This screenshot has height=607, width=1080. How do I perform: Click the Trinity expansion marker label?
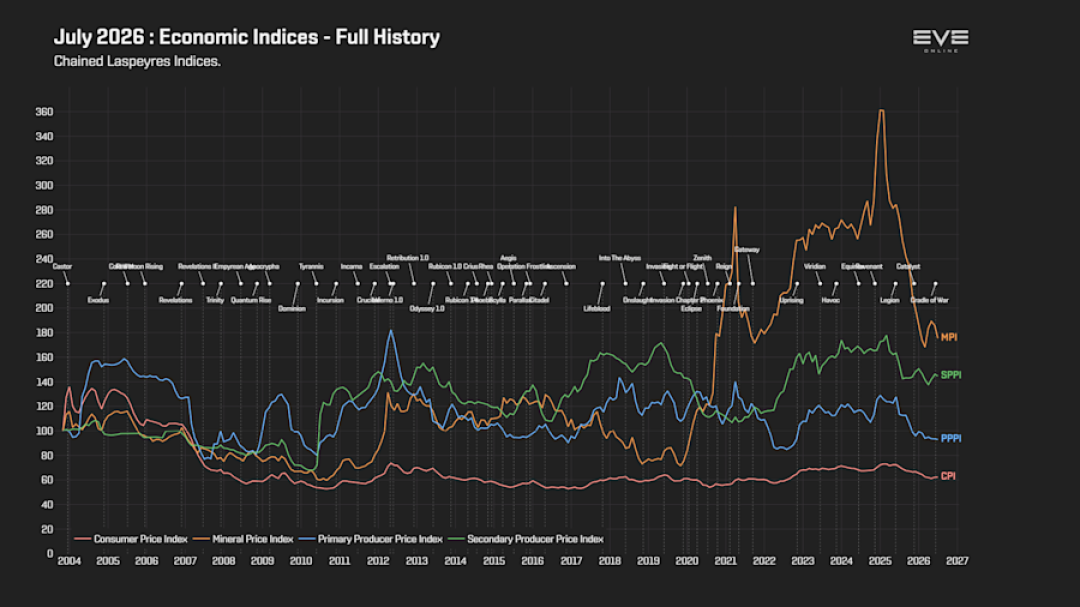(215, 300)
